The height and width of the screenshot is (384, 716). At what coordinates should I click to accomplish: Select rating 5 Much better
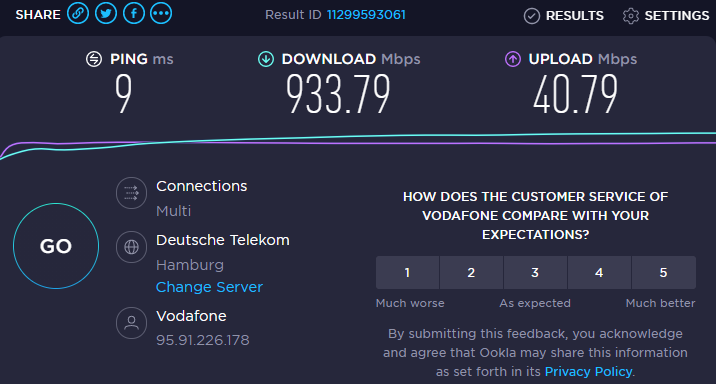coord(663,273)
